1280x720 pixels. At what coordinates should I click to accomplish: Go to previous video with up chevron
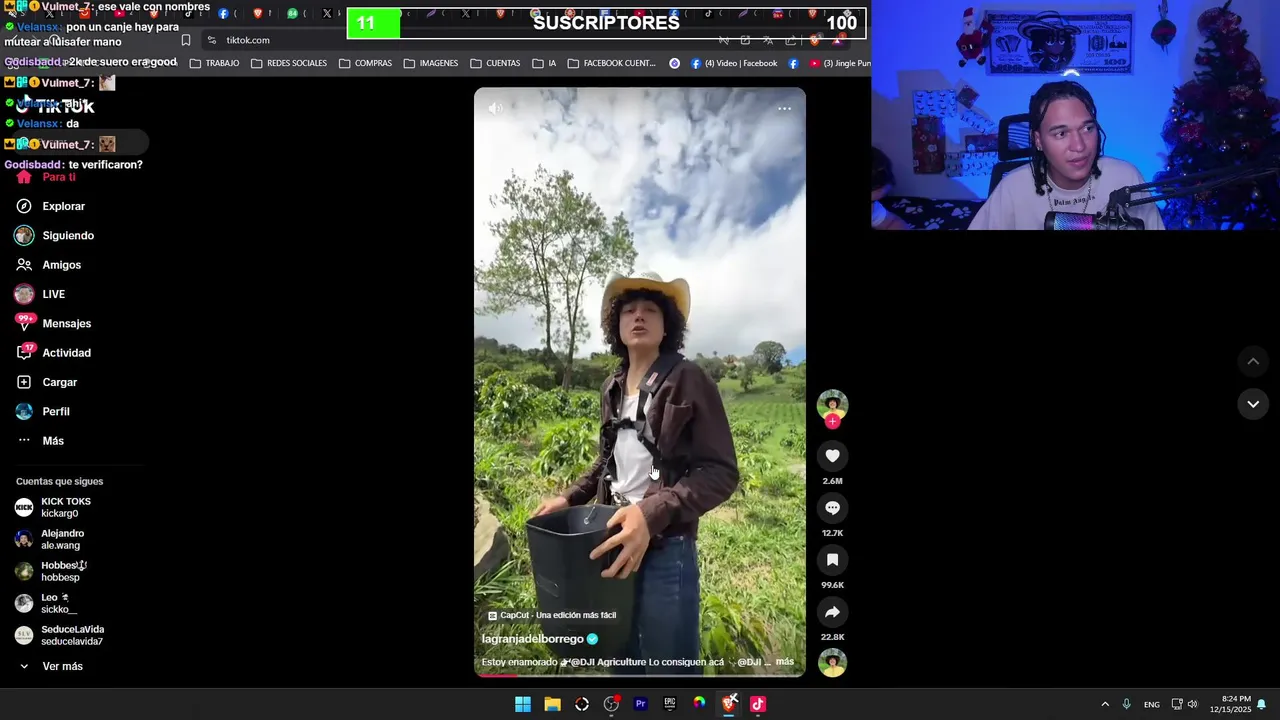1253,361
